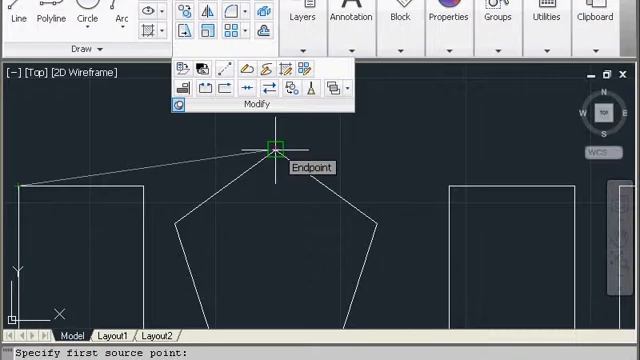Switch to the Layout1 tab
This screenshot has height=360, width=640.
tap(112, 336)
